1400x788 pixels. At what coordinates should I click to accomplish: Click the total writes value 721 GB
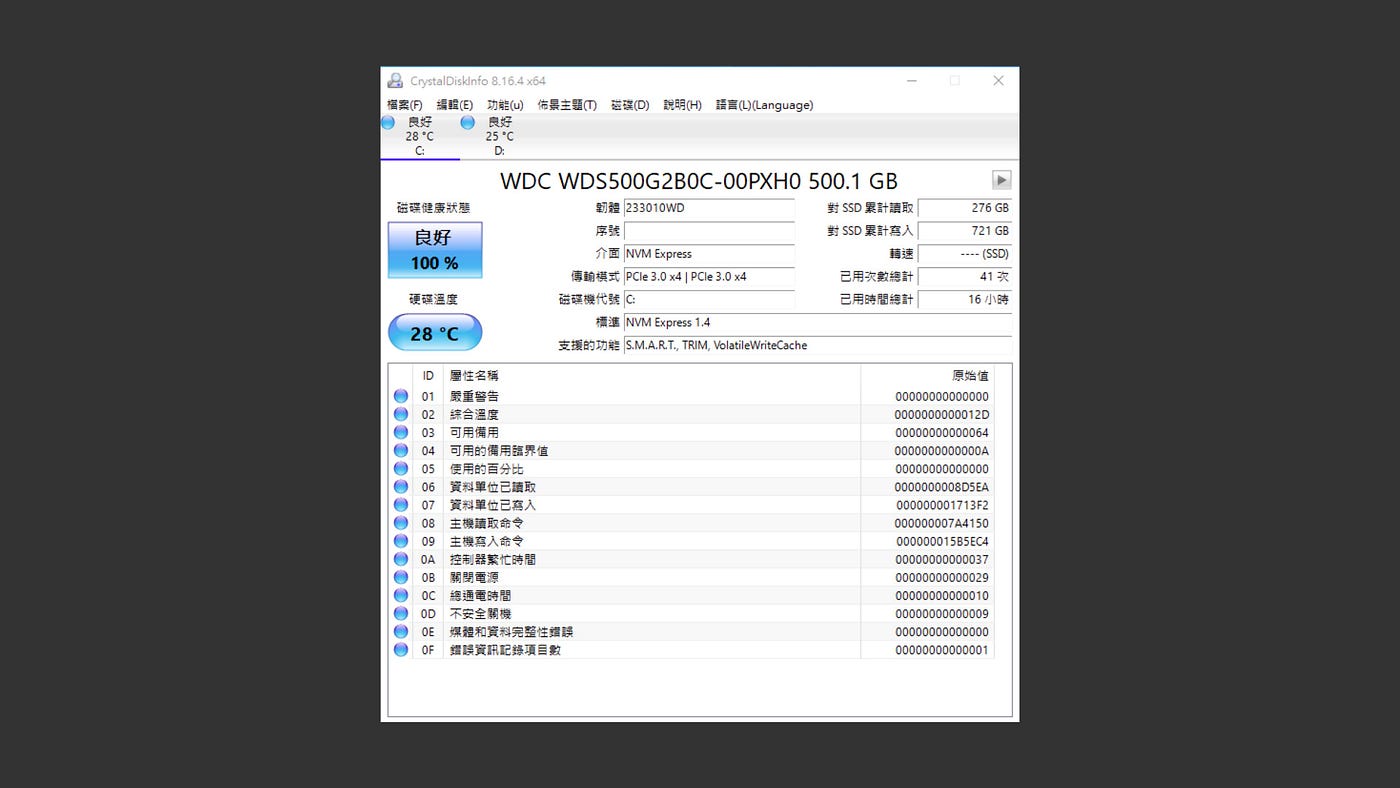point(965,231)
